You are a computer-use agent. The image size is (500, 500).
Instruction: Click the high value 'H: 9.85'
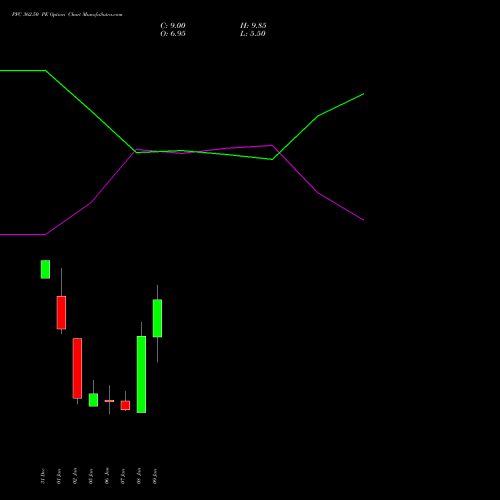pos(253,26)
